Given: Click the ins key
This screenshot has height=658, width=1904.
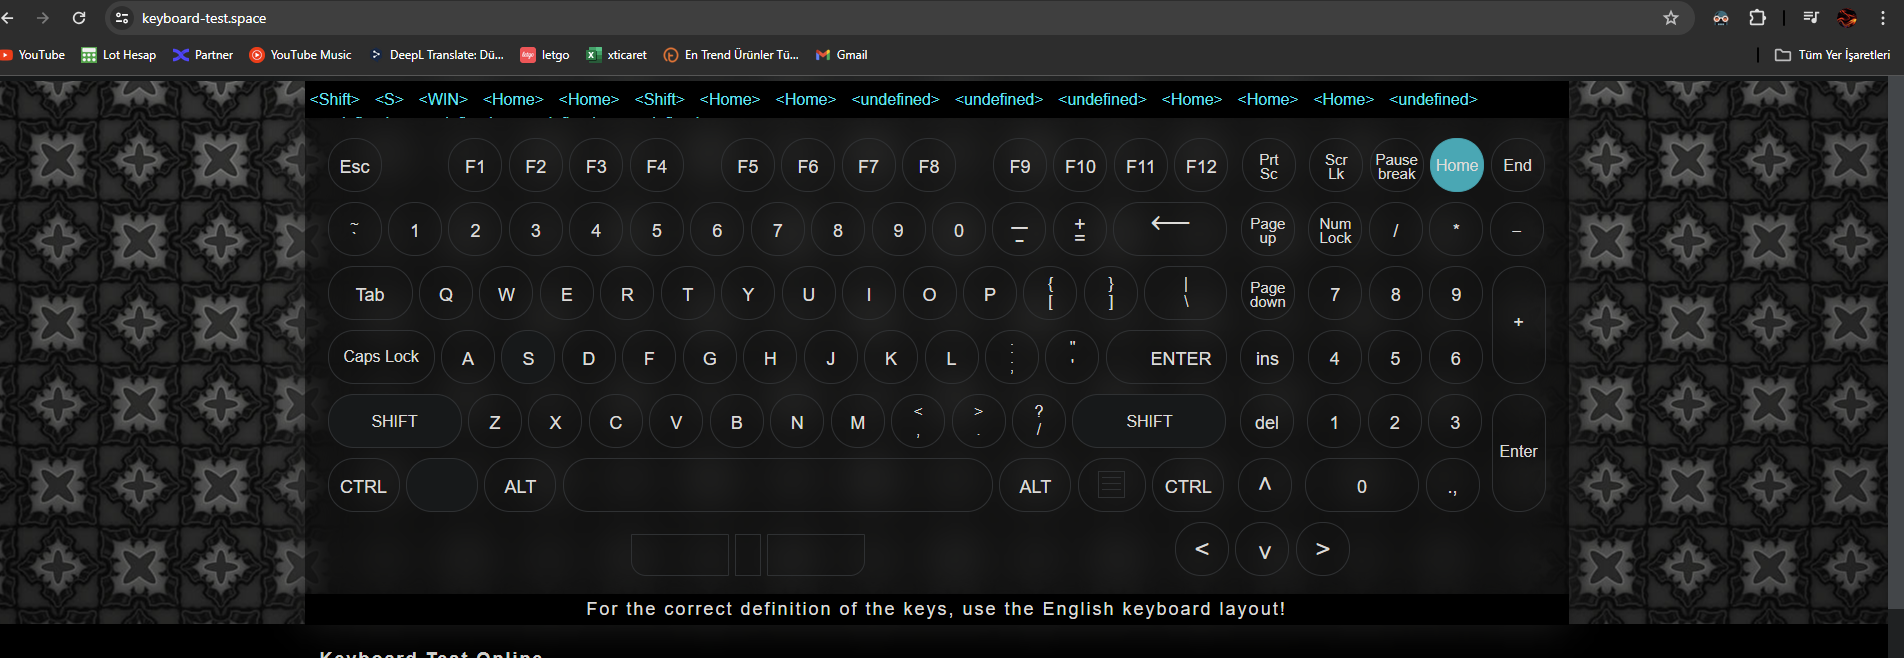Looking at the screenshot, I should coord(1267,358).
